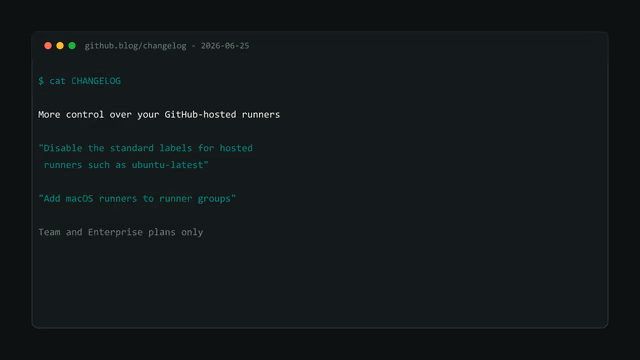Select the word Enterprise in the footer note
The height and width of the screenshot is (360, 640).
[116, 232]
